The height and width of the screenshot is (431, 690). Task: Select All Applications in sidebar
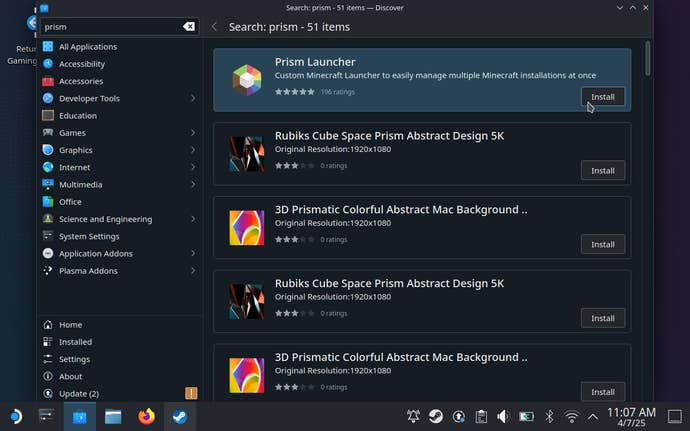click(88, 47)
